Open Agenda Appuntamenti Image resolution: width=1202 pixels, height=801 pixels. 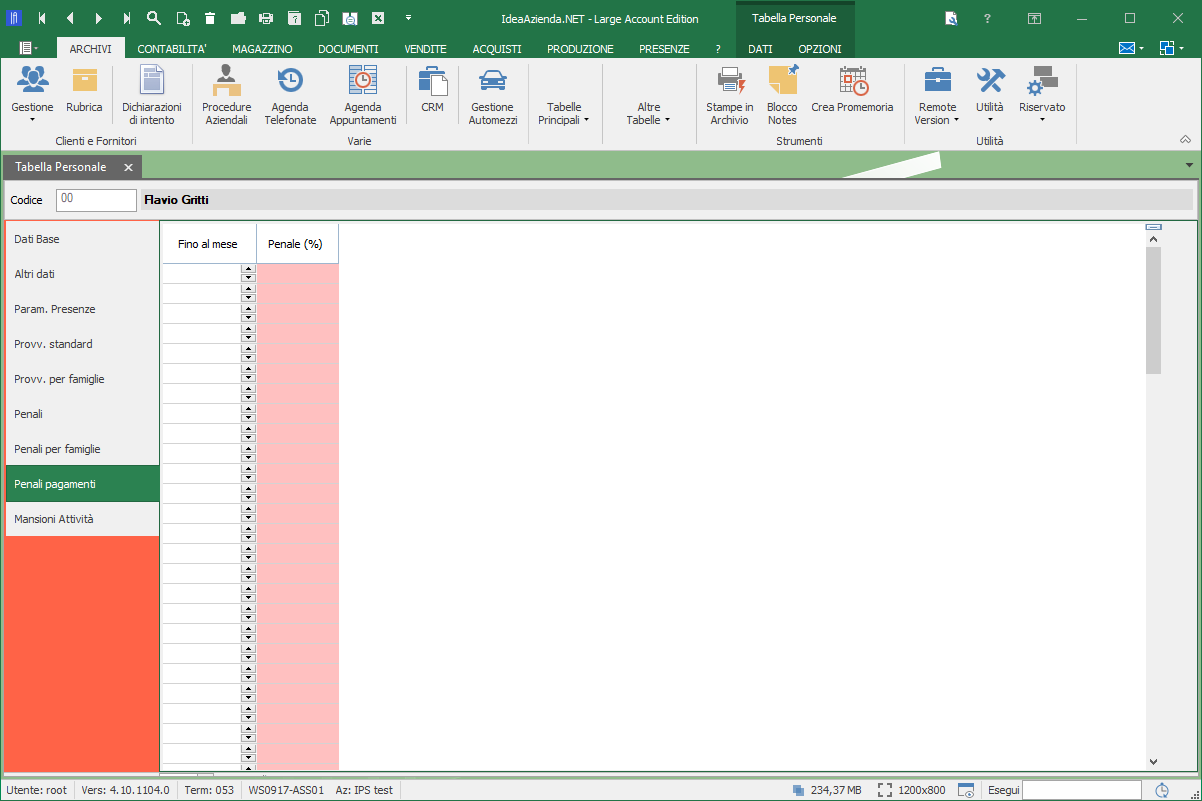363,95
